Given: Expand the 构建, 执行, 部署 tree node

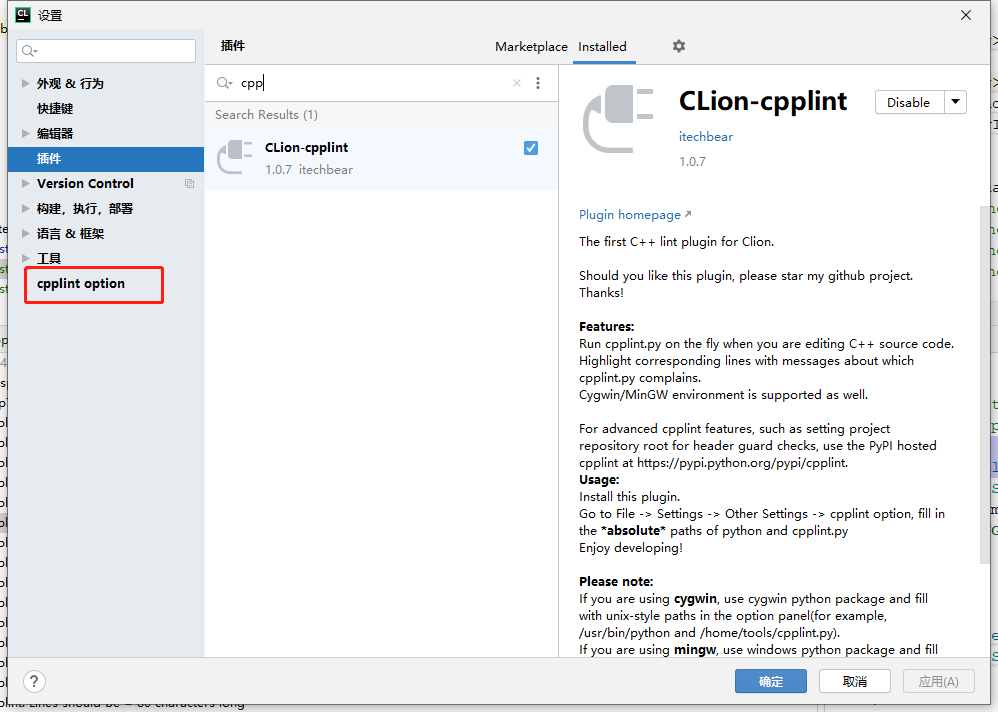Looking at the screenshot, I should 25,209.
